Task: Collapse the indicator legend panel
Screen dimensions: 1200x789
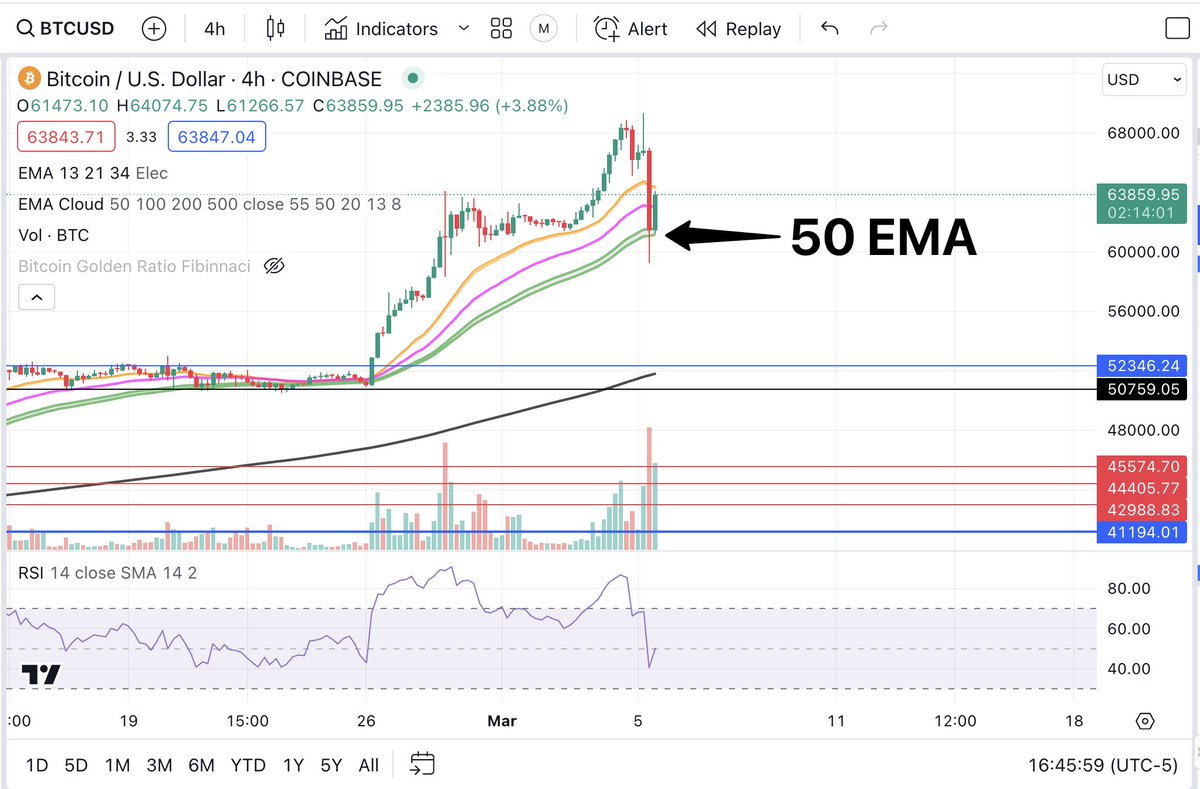Action: [36, 297]
